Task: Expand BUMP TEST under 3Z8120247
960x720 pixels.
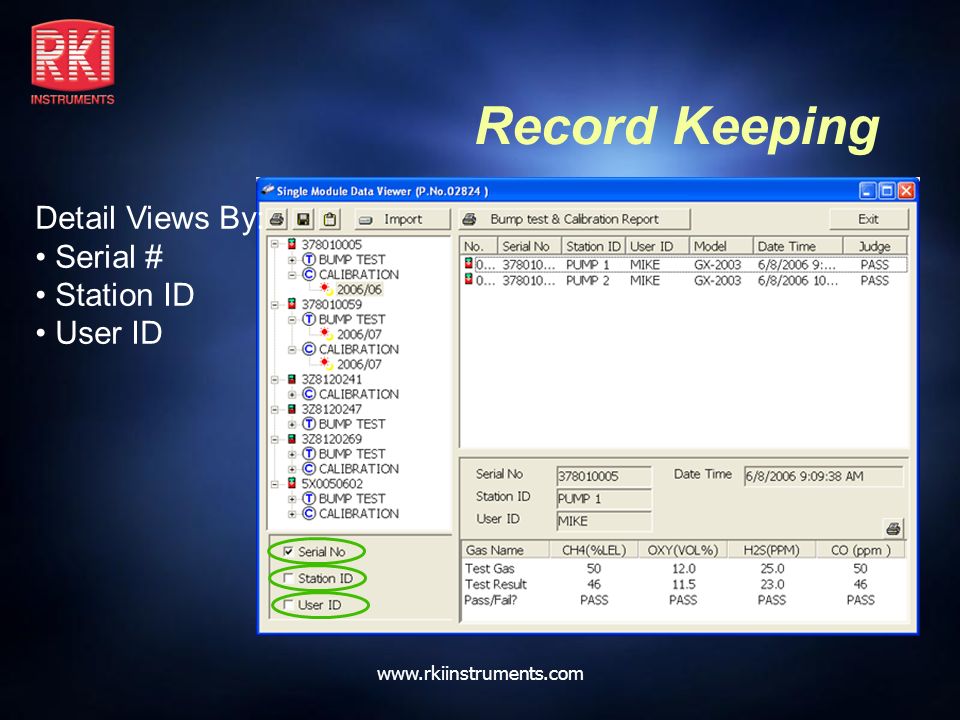Action: click(292, 424)
